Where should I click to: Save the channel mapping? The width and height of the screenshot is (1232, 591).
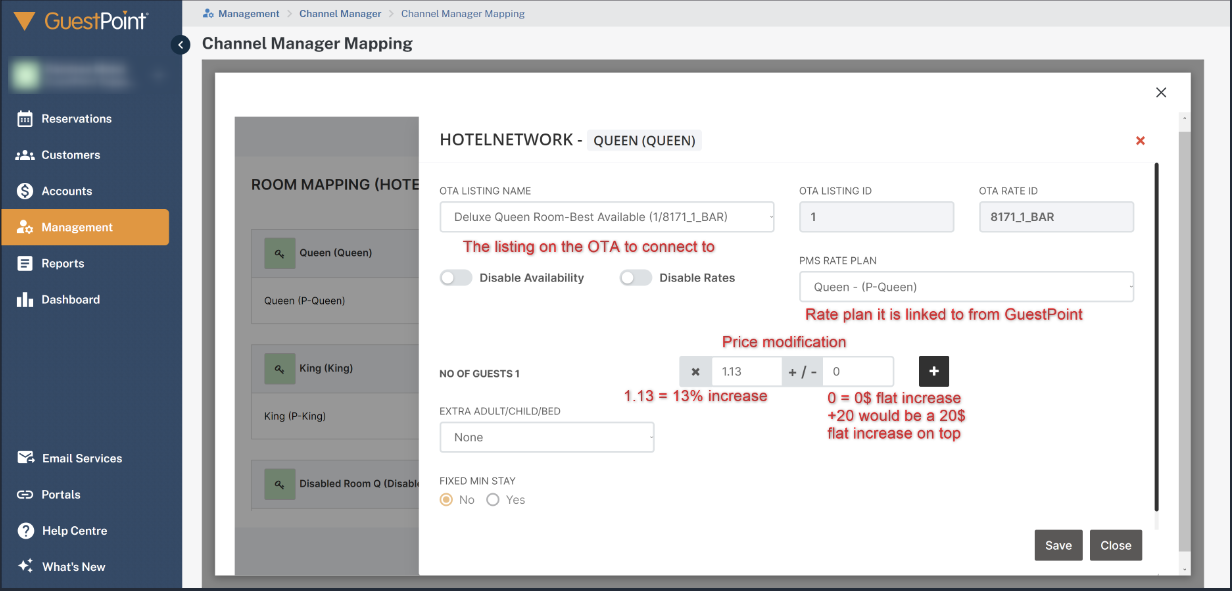coord(1058,545)
